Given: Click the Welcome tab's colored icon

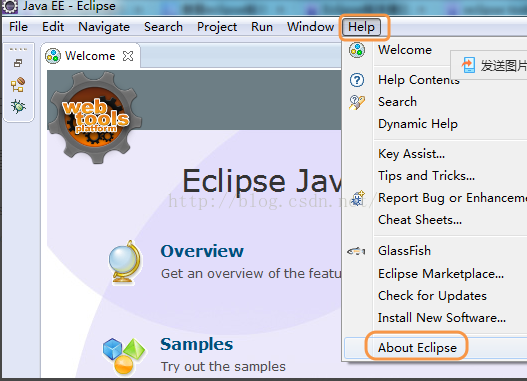Looking at the screenshot, I should pos(53,56).
